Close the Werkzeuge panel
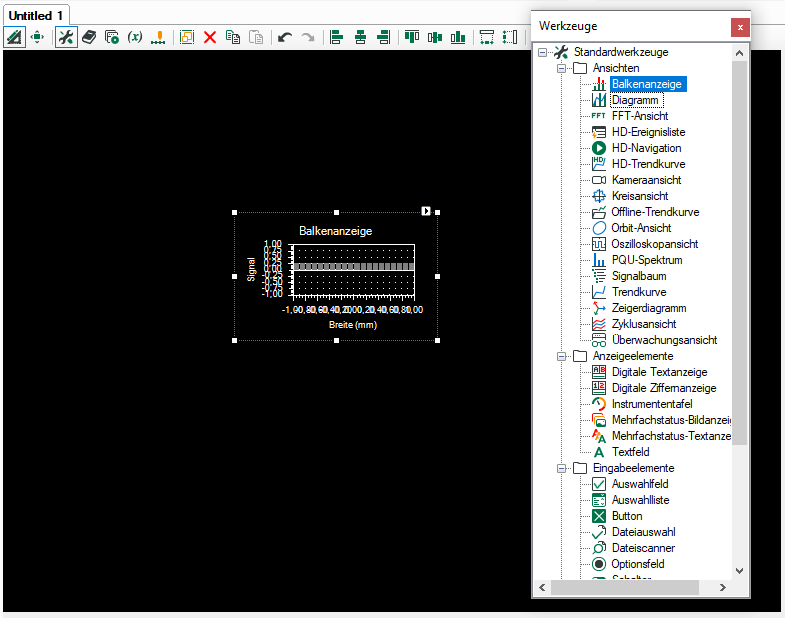The width and height of the screenshot is (785, 618). coord(740,27)
